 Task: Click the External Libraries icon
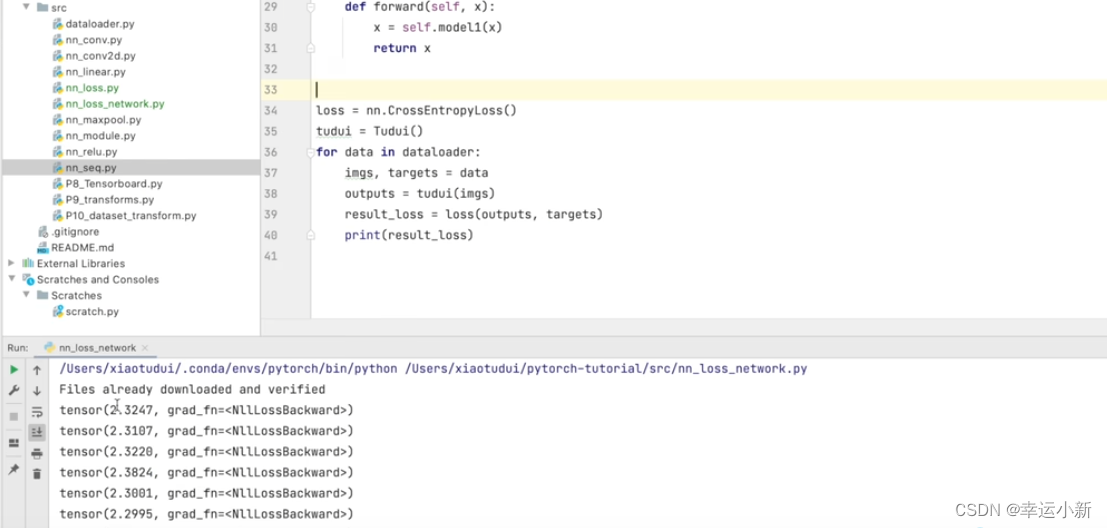[x=28, y=263]
